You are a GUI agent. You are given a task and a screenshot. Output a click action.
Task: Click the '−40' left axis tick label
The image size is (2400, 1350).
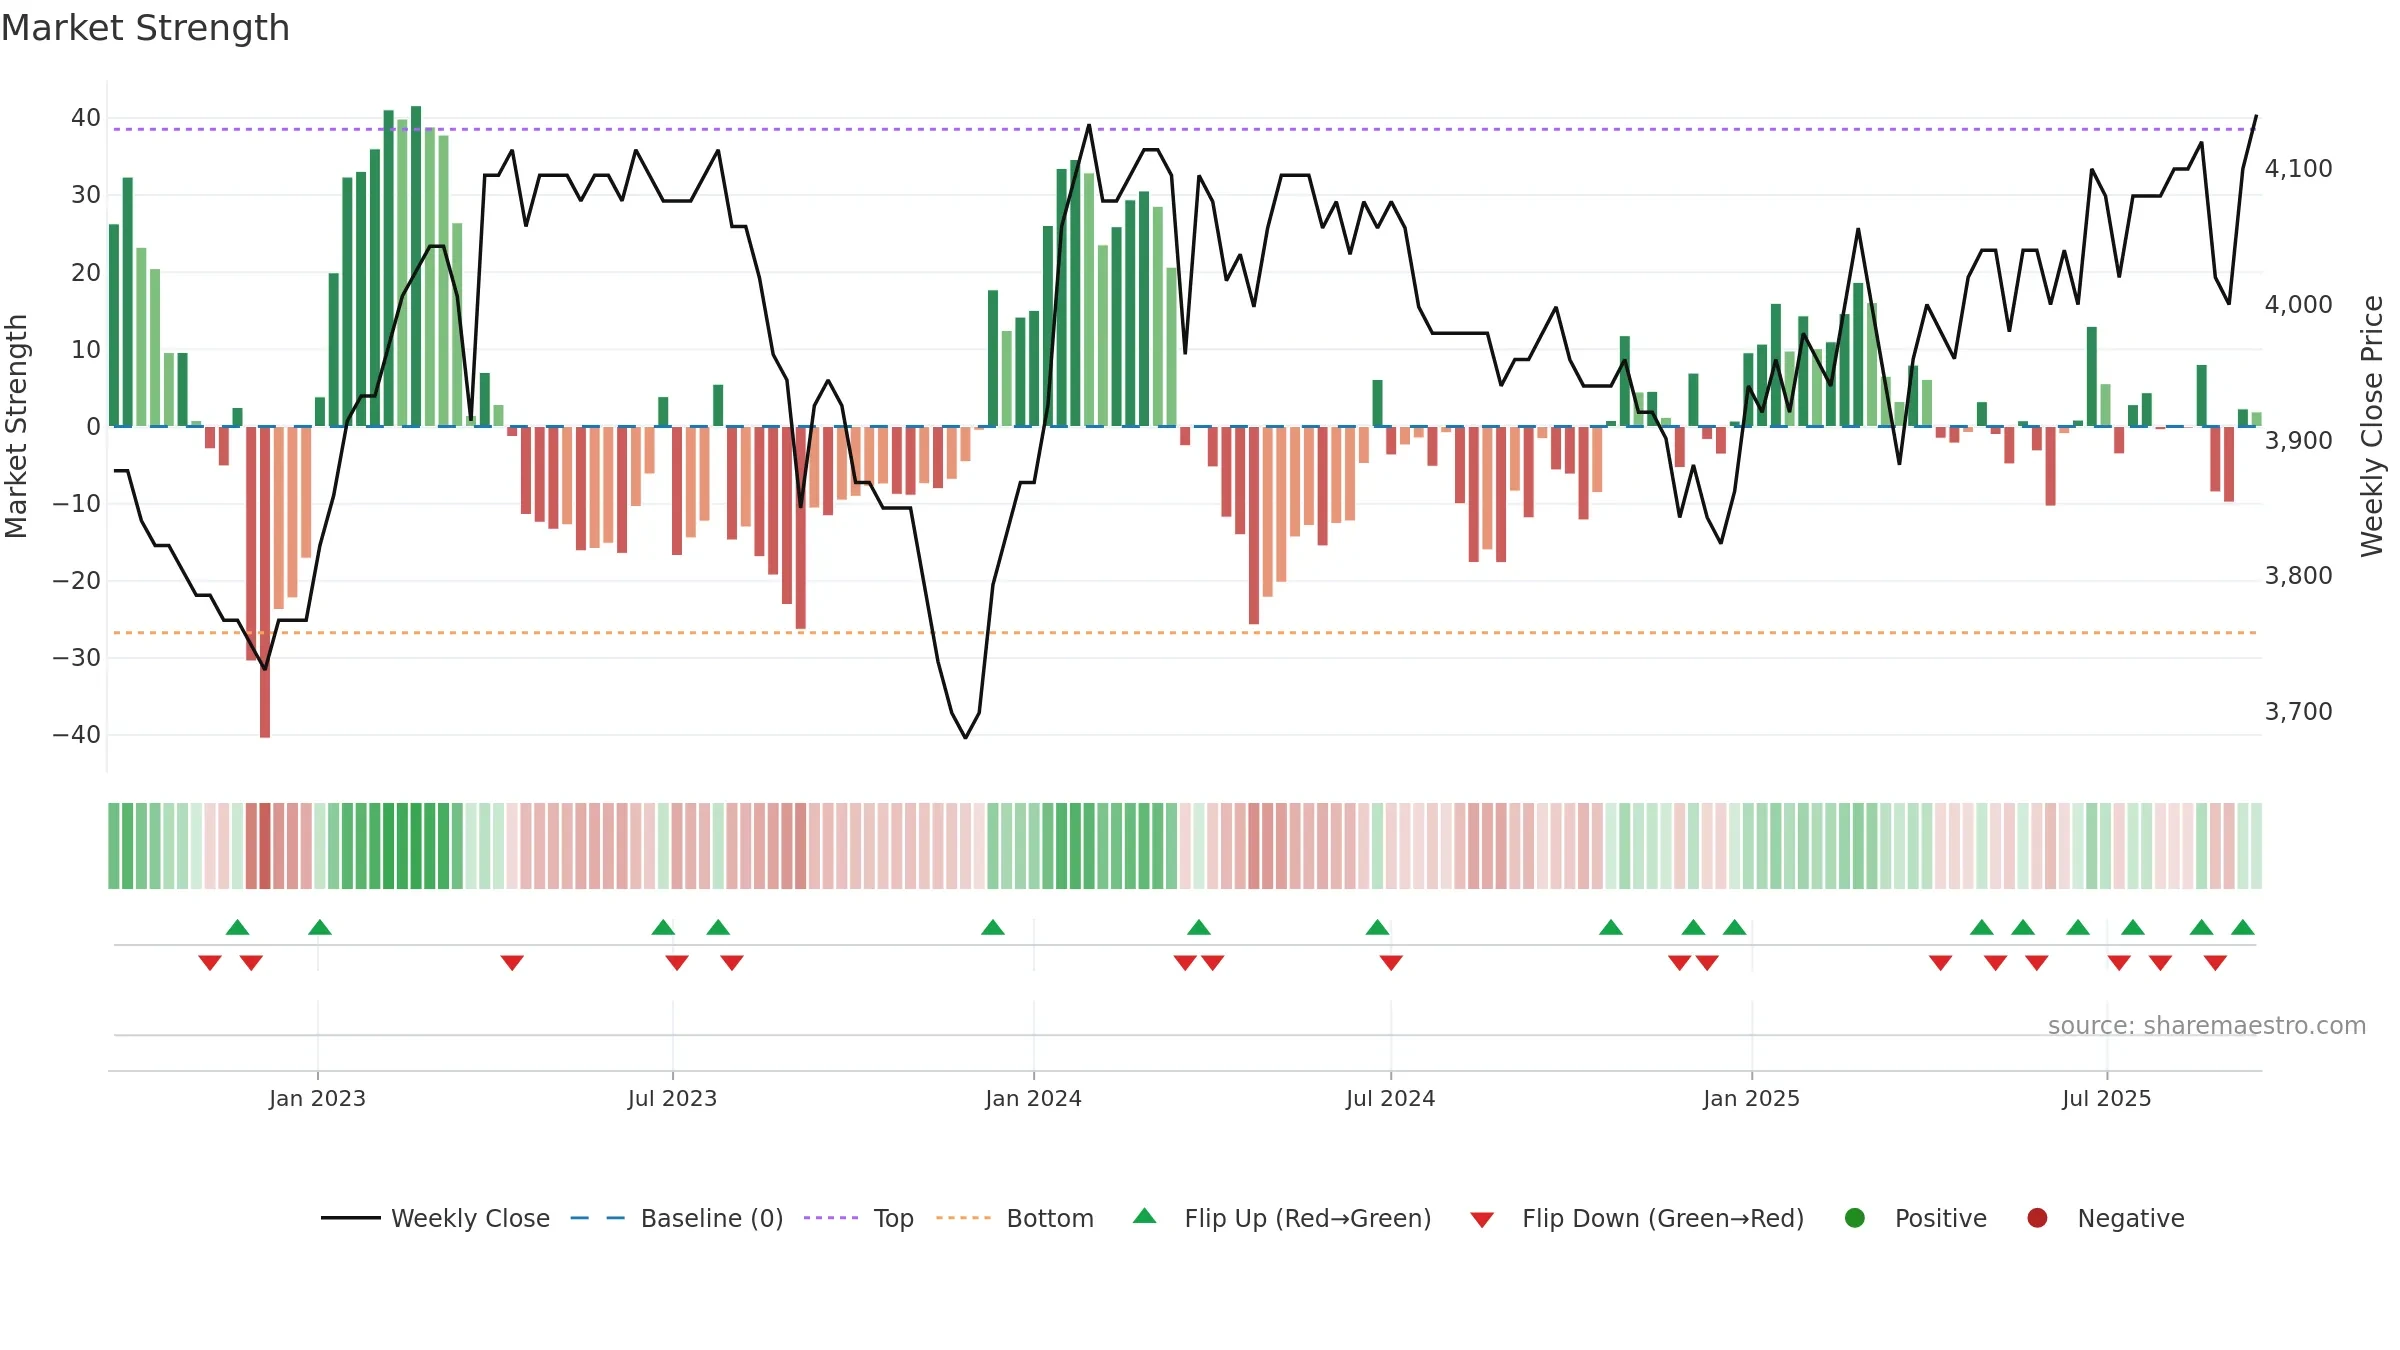pos(77,735)
